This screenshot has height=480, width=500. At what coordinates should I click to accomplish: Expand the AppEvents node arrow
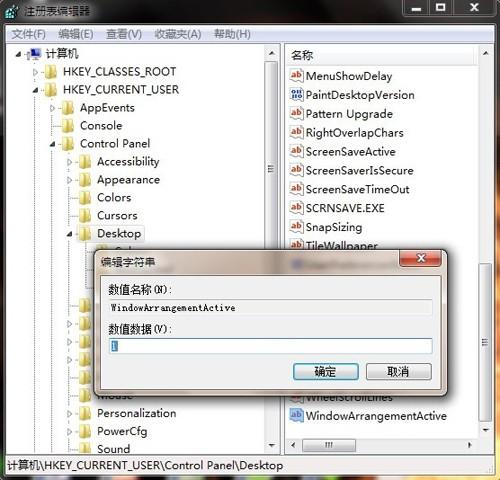[52, 108]
